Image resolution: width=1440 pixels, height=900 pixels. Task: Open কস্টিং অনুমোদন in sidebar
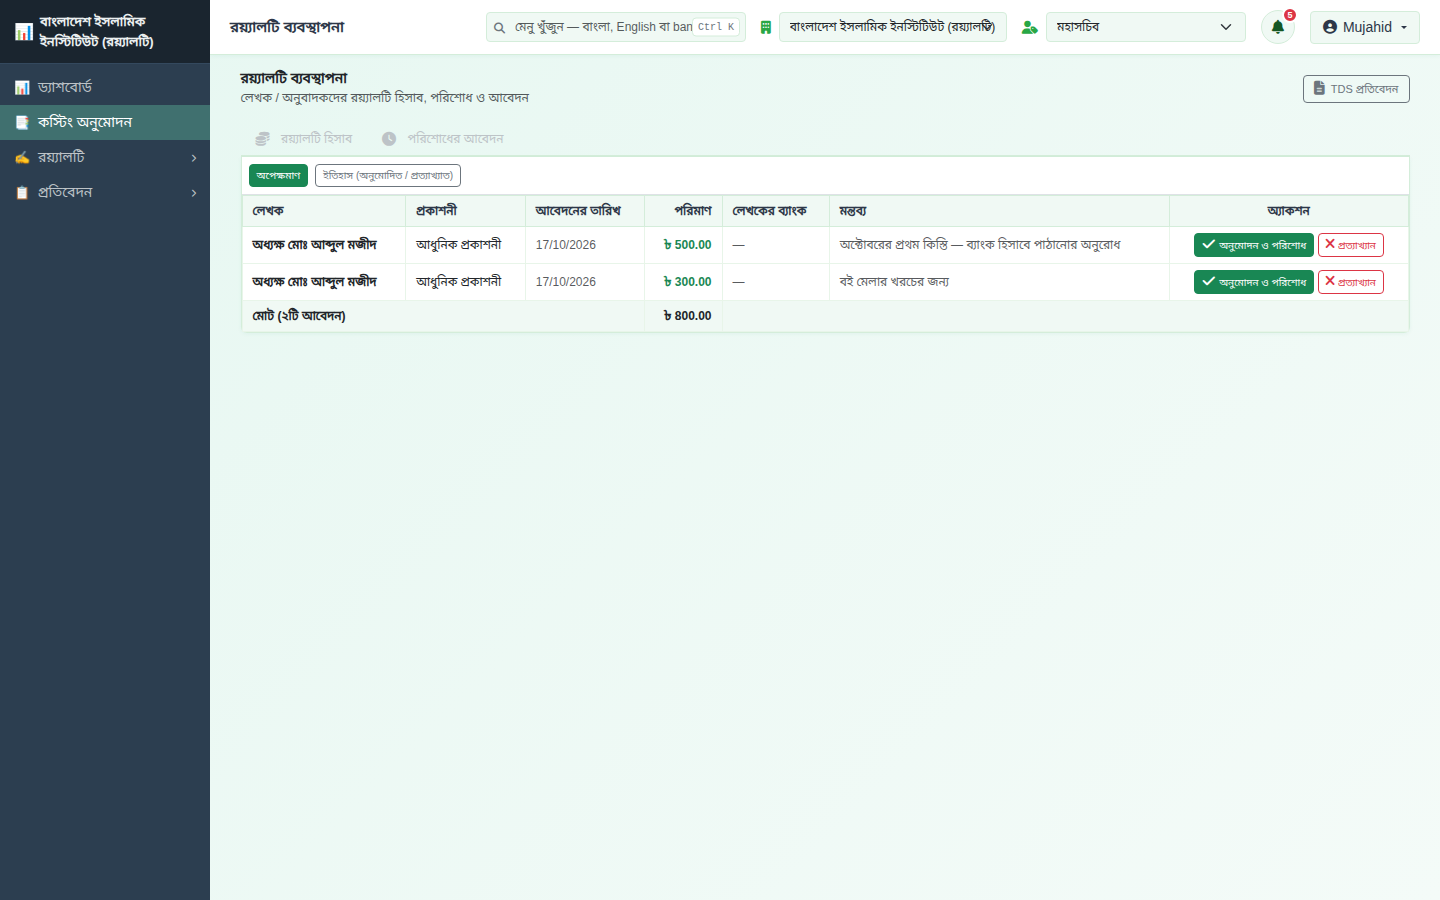point(105,123)
